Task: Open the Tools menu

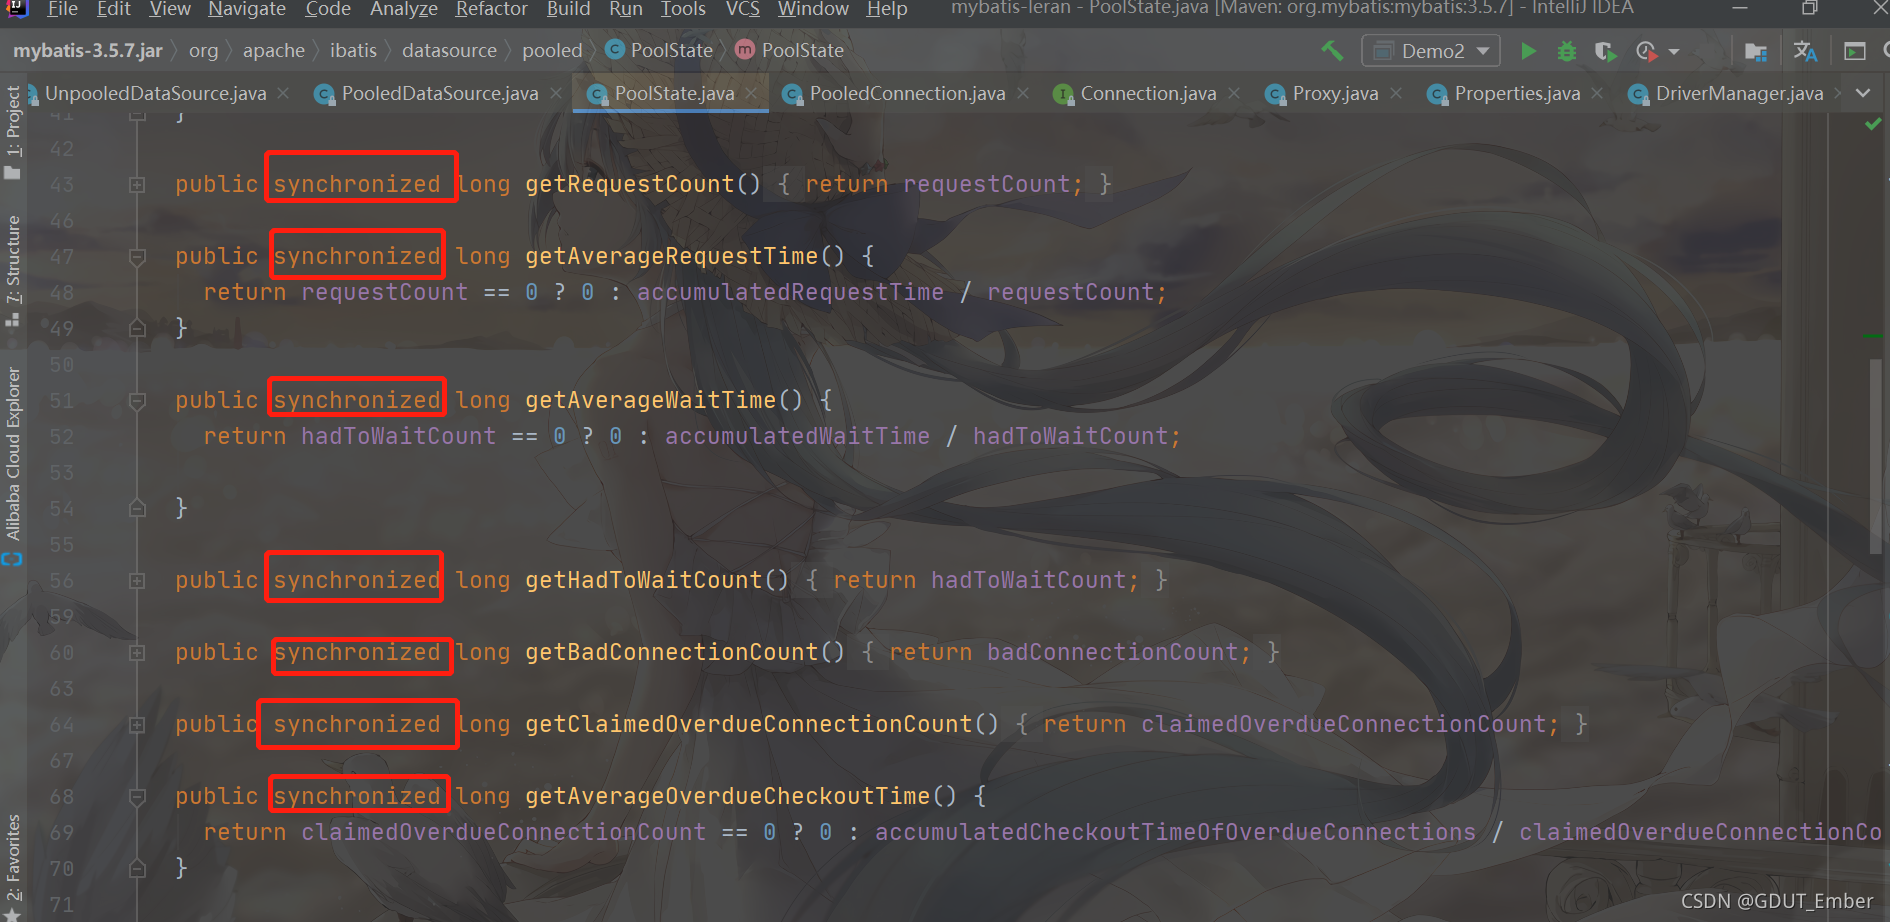Action: point(683,9)
